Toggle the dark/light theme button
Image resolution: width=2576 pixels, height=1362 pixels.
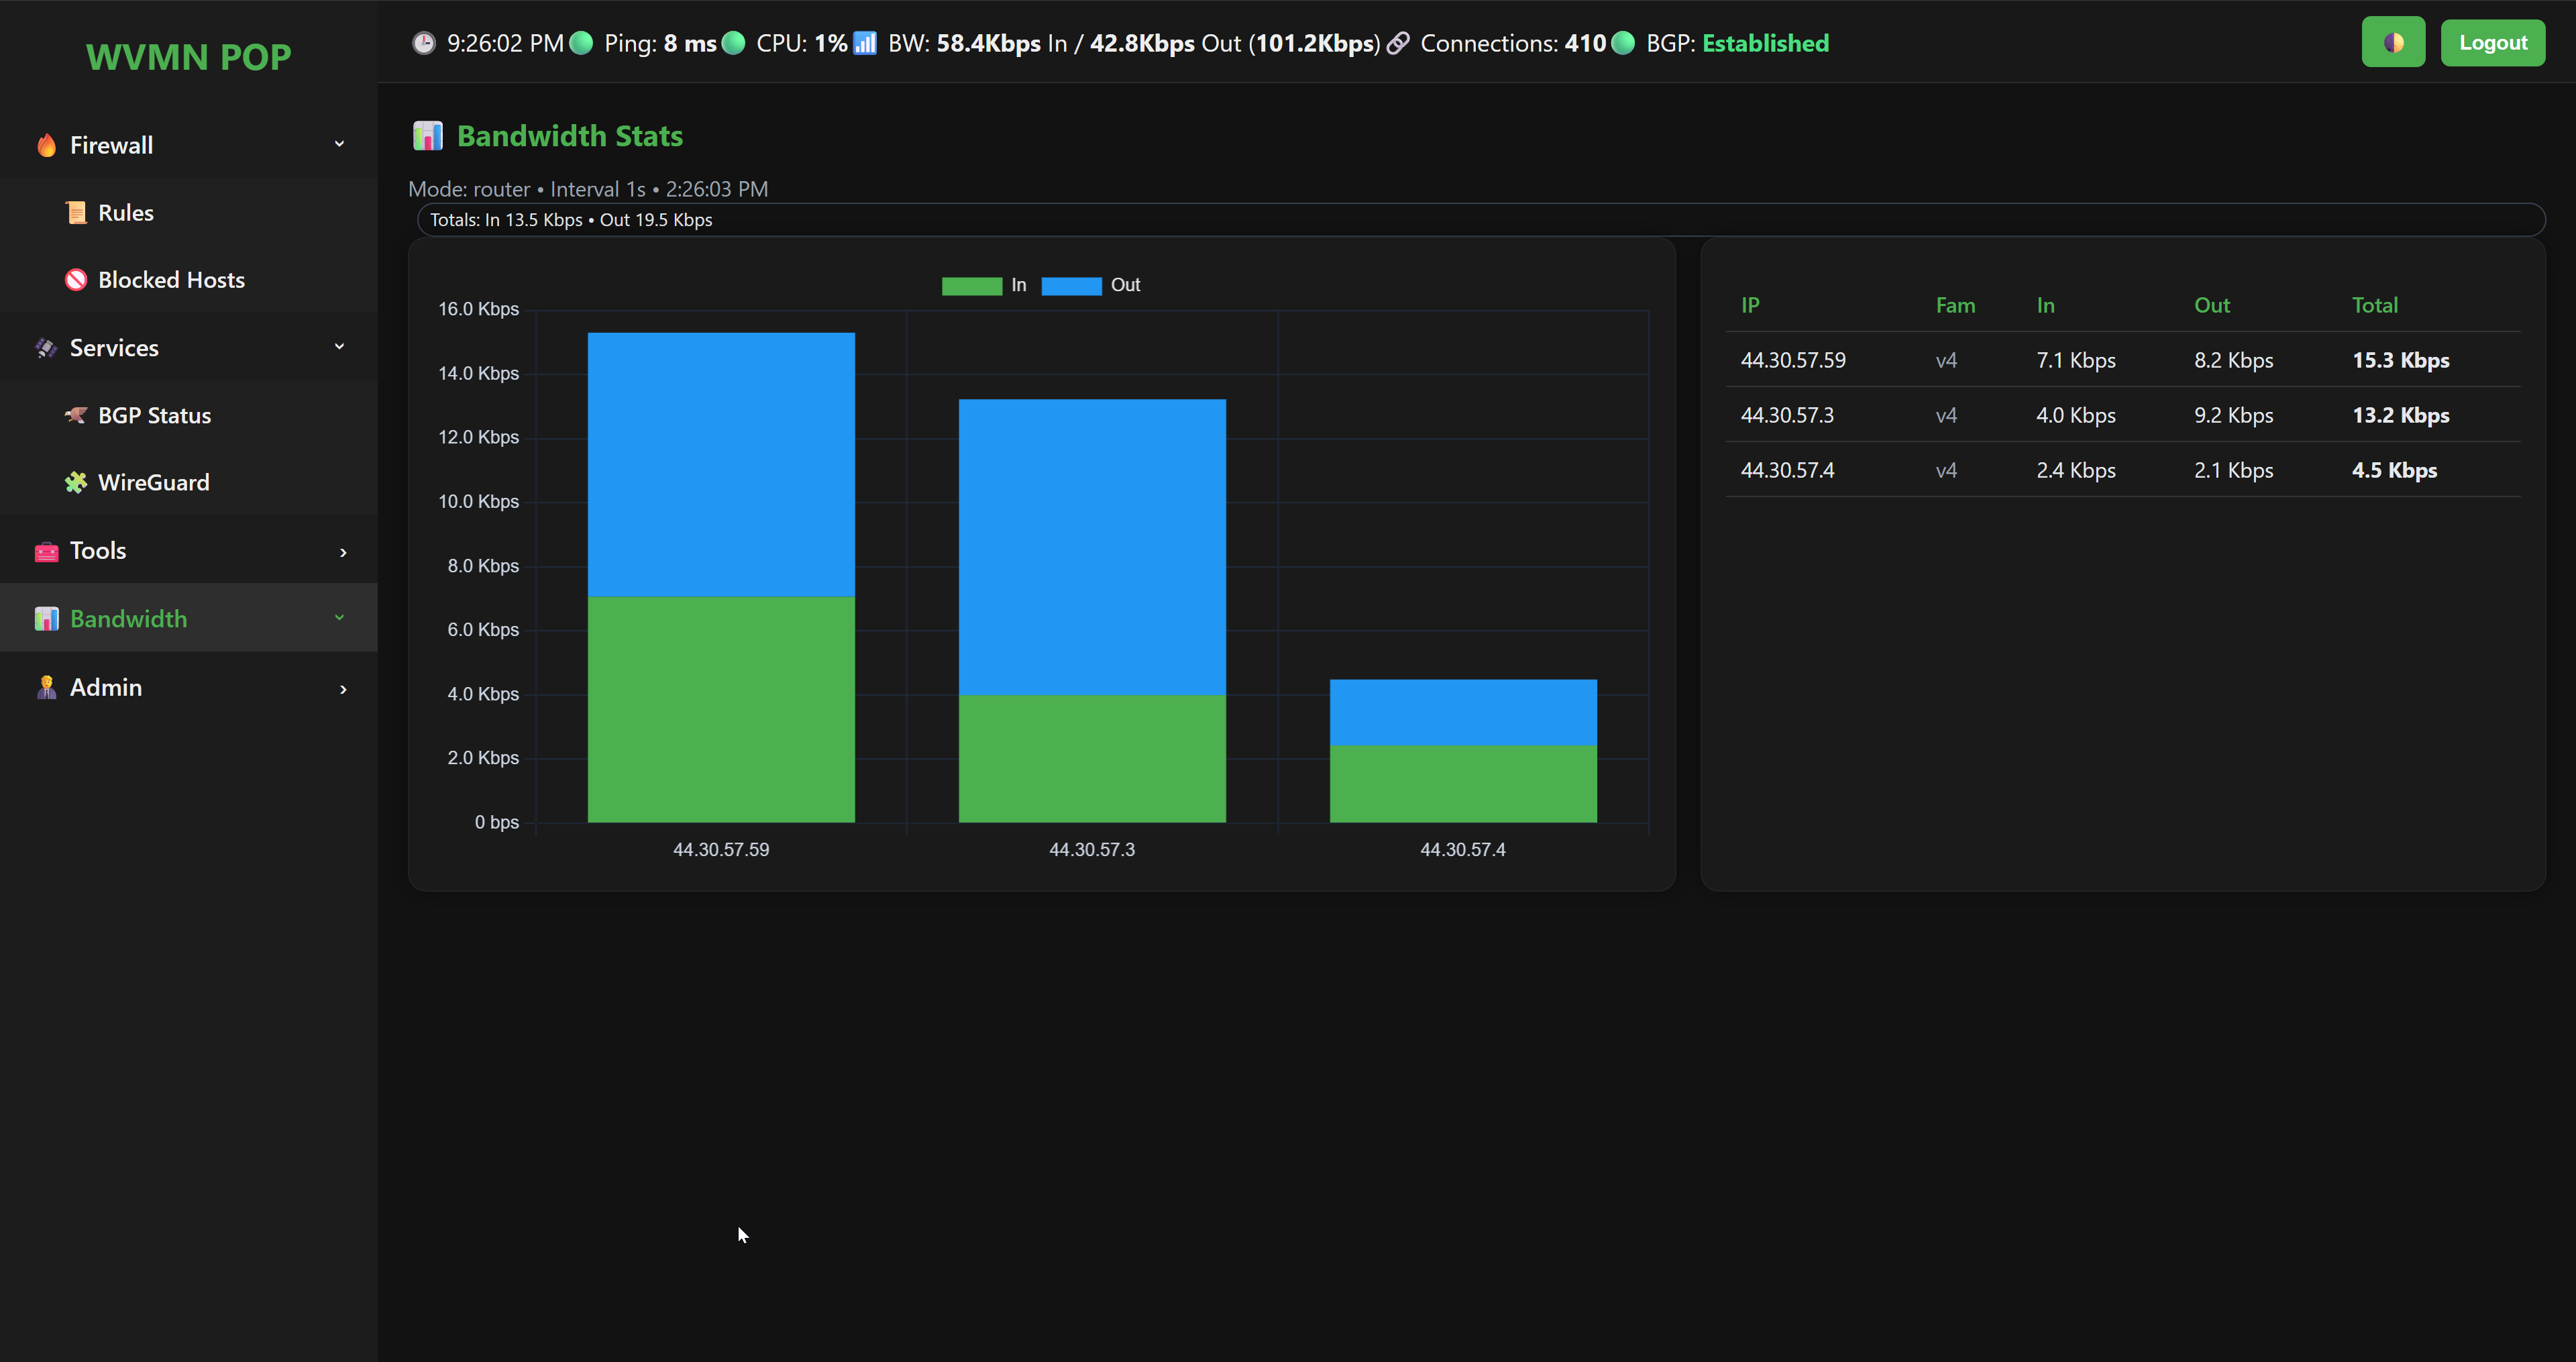pyautogui.click(x=2393, y=42)
